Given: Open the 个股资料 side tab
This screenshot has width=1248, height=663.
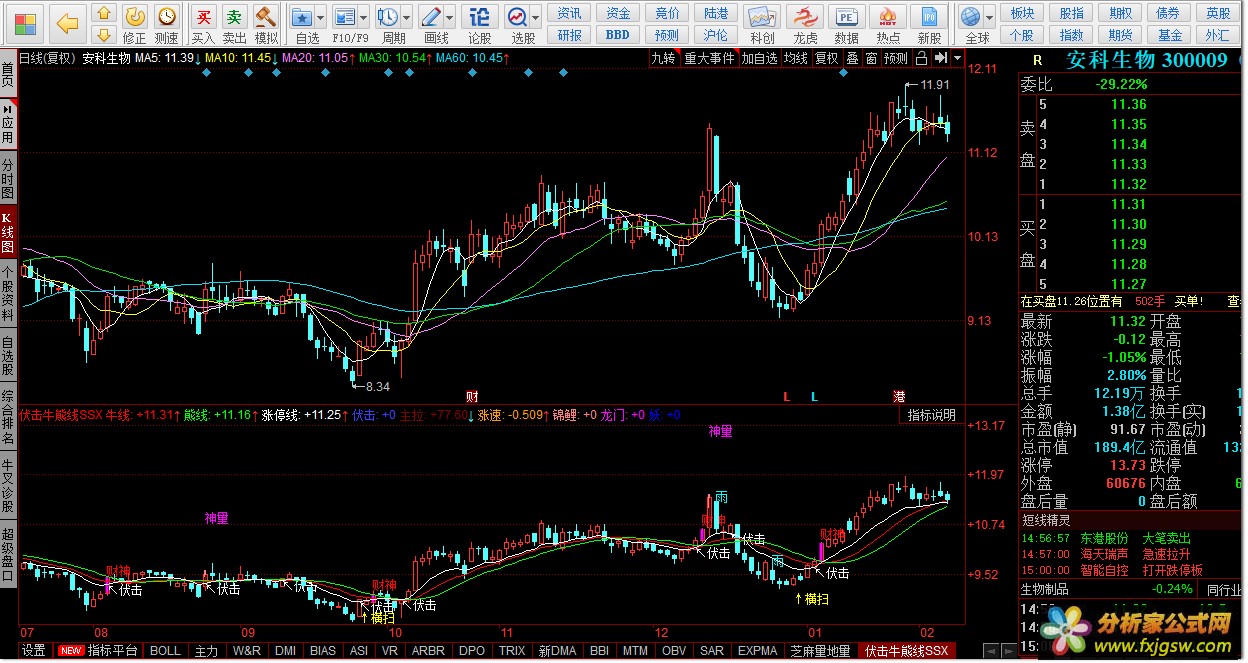Looking at the screenshot, I should 8,294.
